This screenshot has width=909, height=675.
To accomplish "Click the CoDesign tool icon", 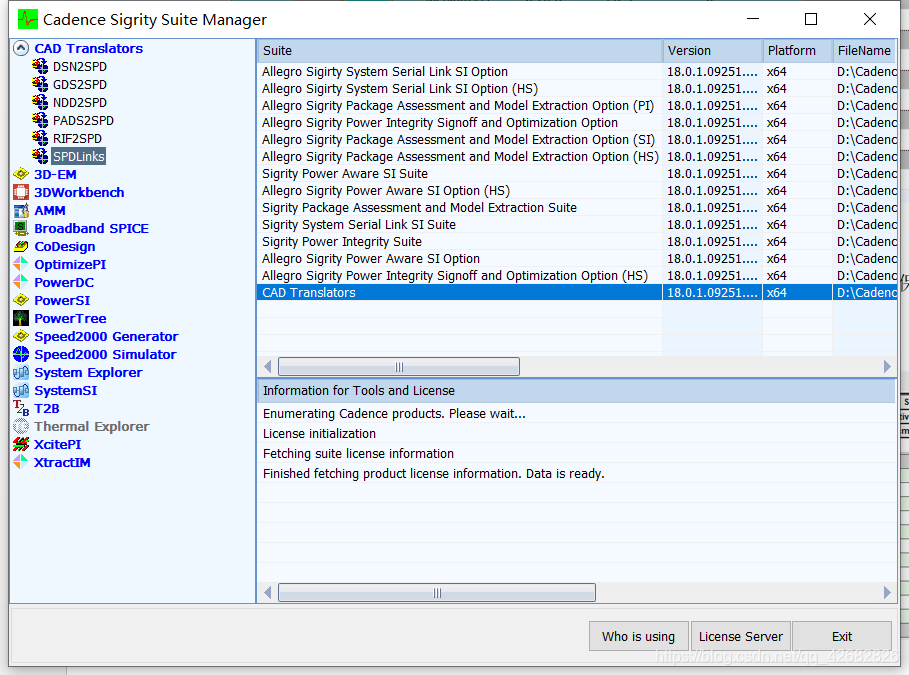I will (x=21, y=246).
